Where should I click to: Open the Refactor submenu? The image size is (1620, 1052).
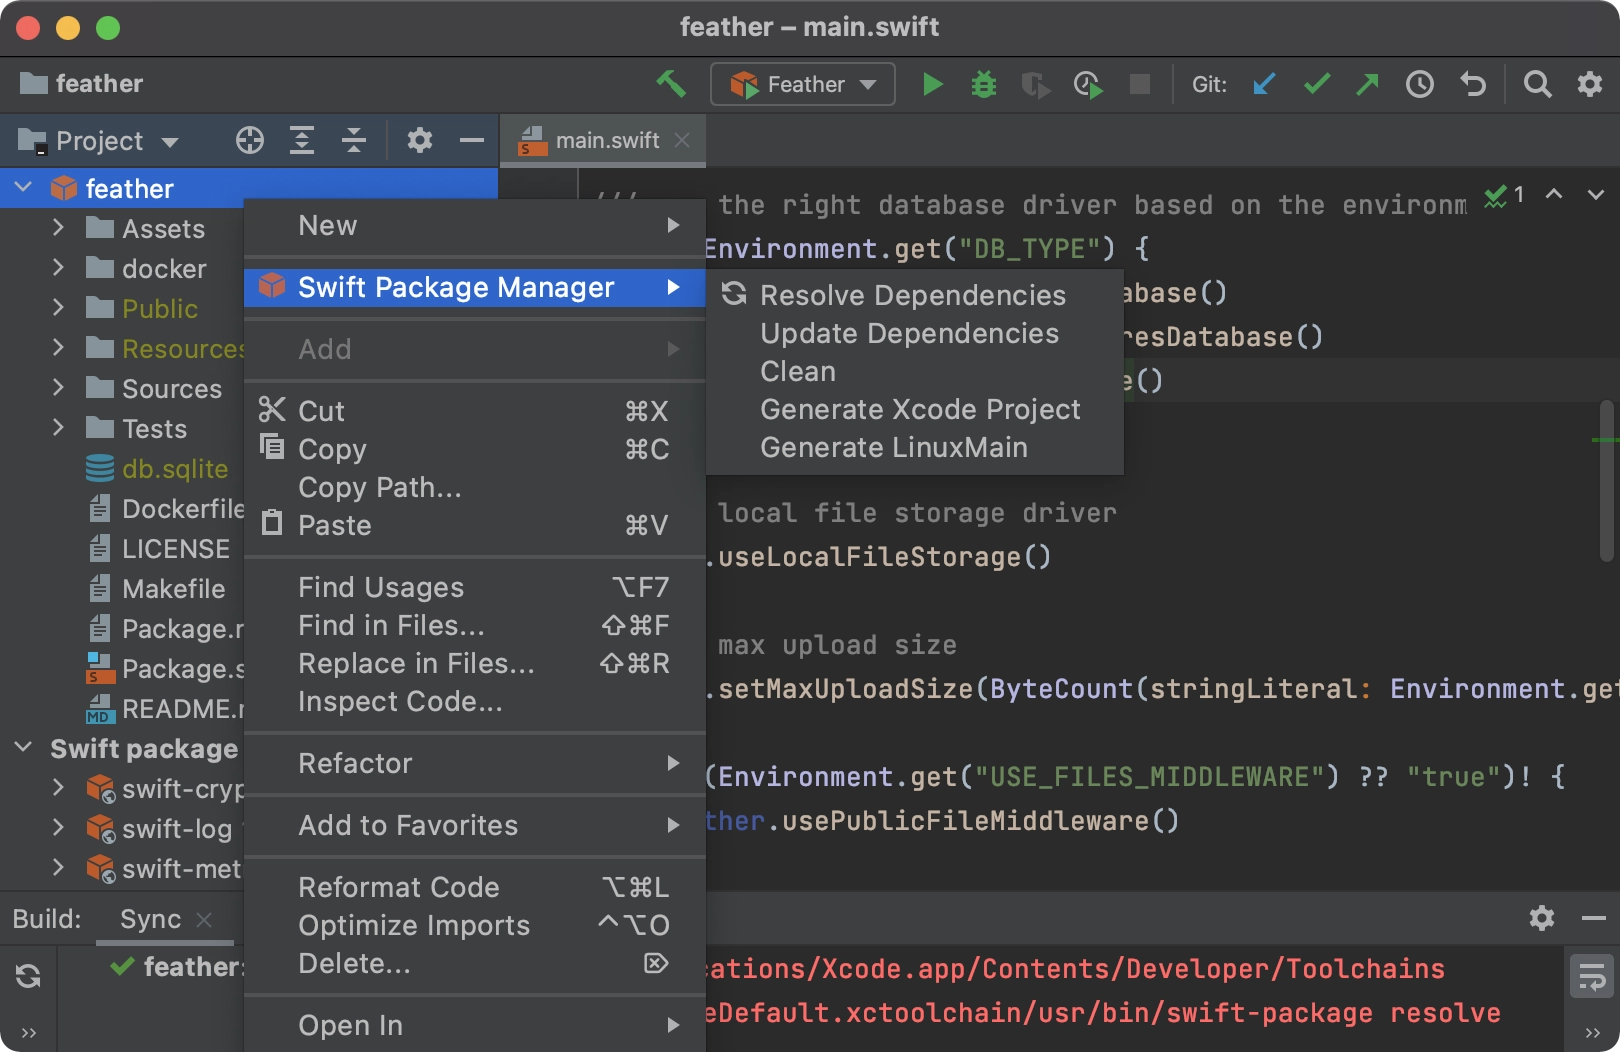pos(475,763)
